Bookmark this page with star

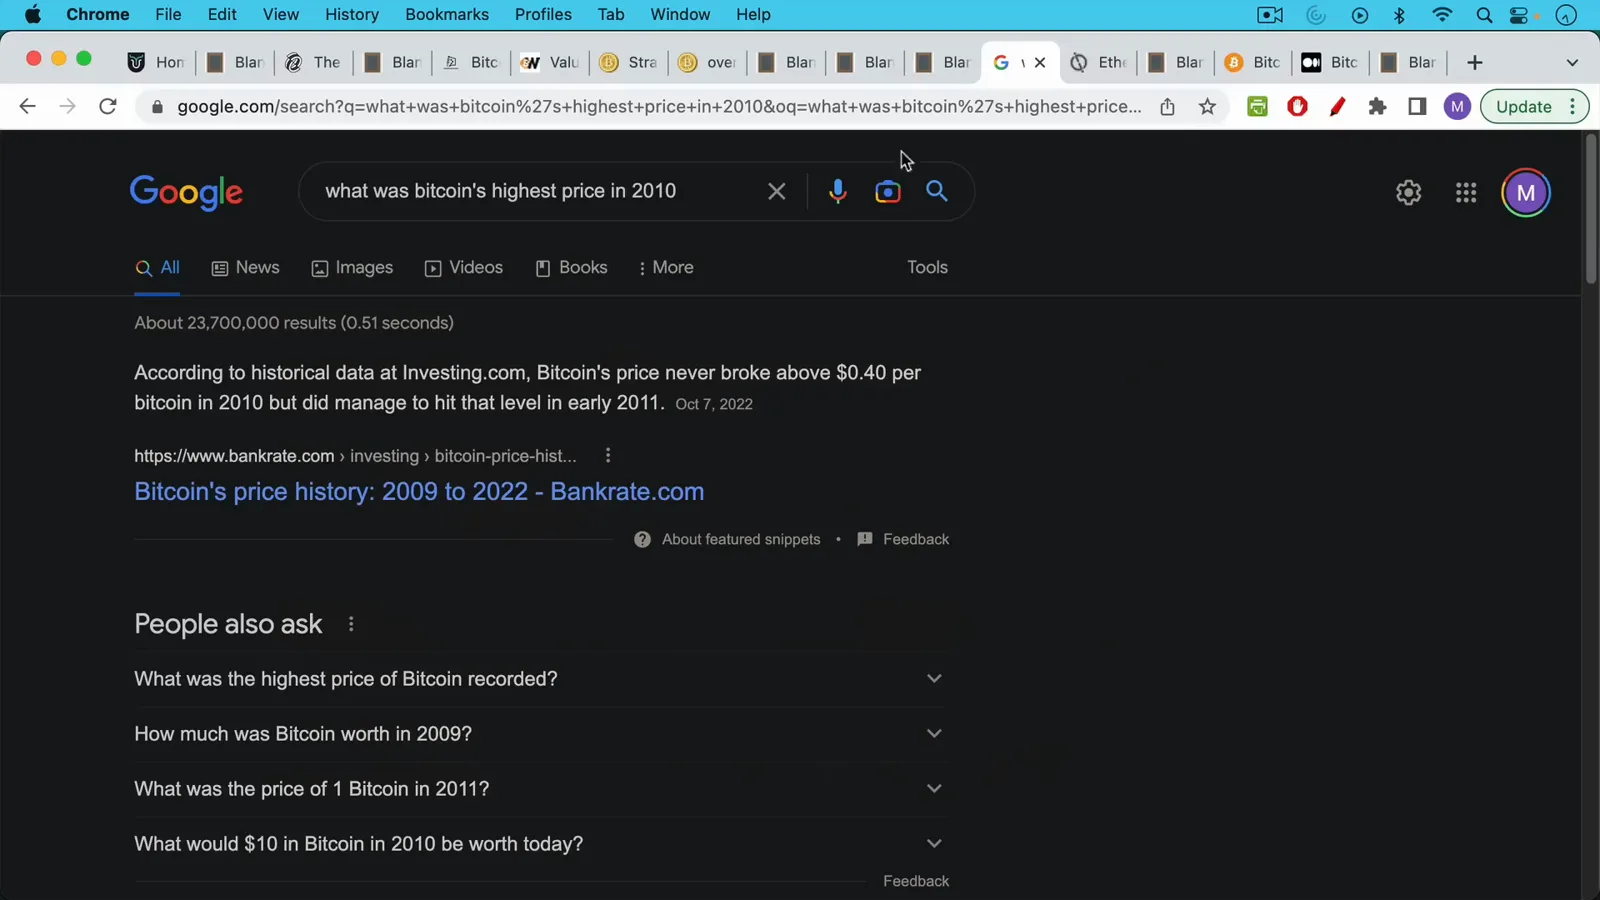pyautogui.click(x=1208, y=106)
